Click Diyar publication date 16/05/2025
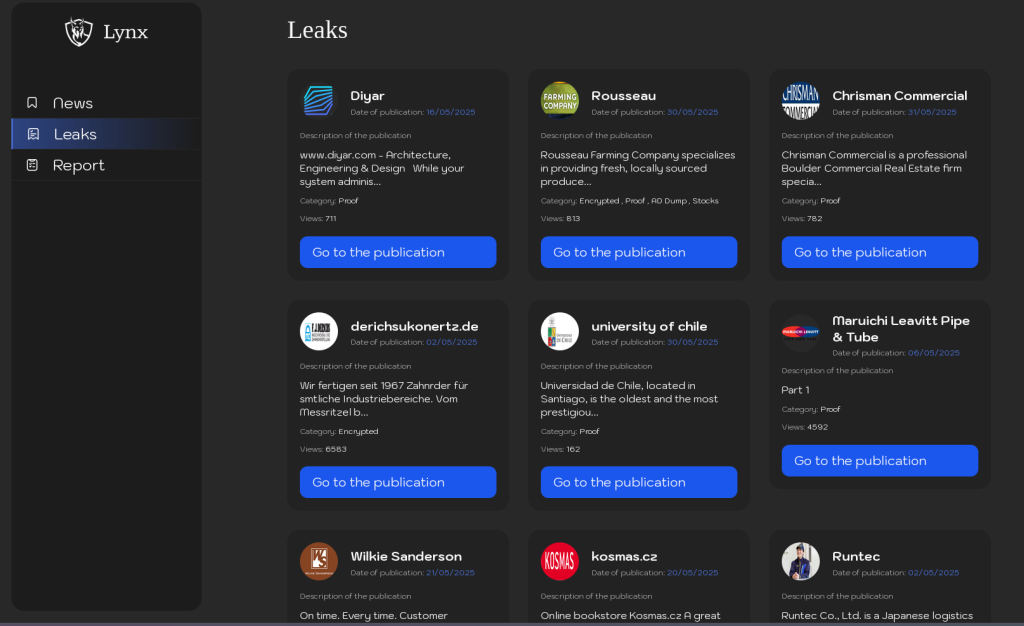 [x=451, y=112]
